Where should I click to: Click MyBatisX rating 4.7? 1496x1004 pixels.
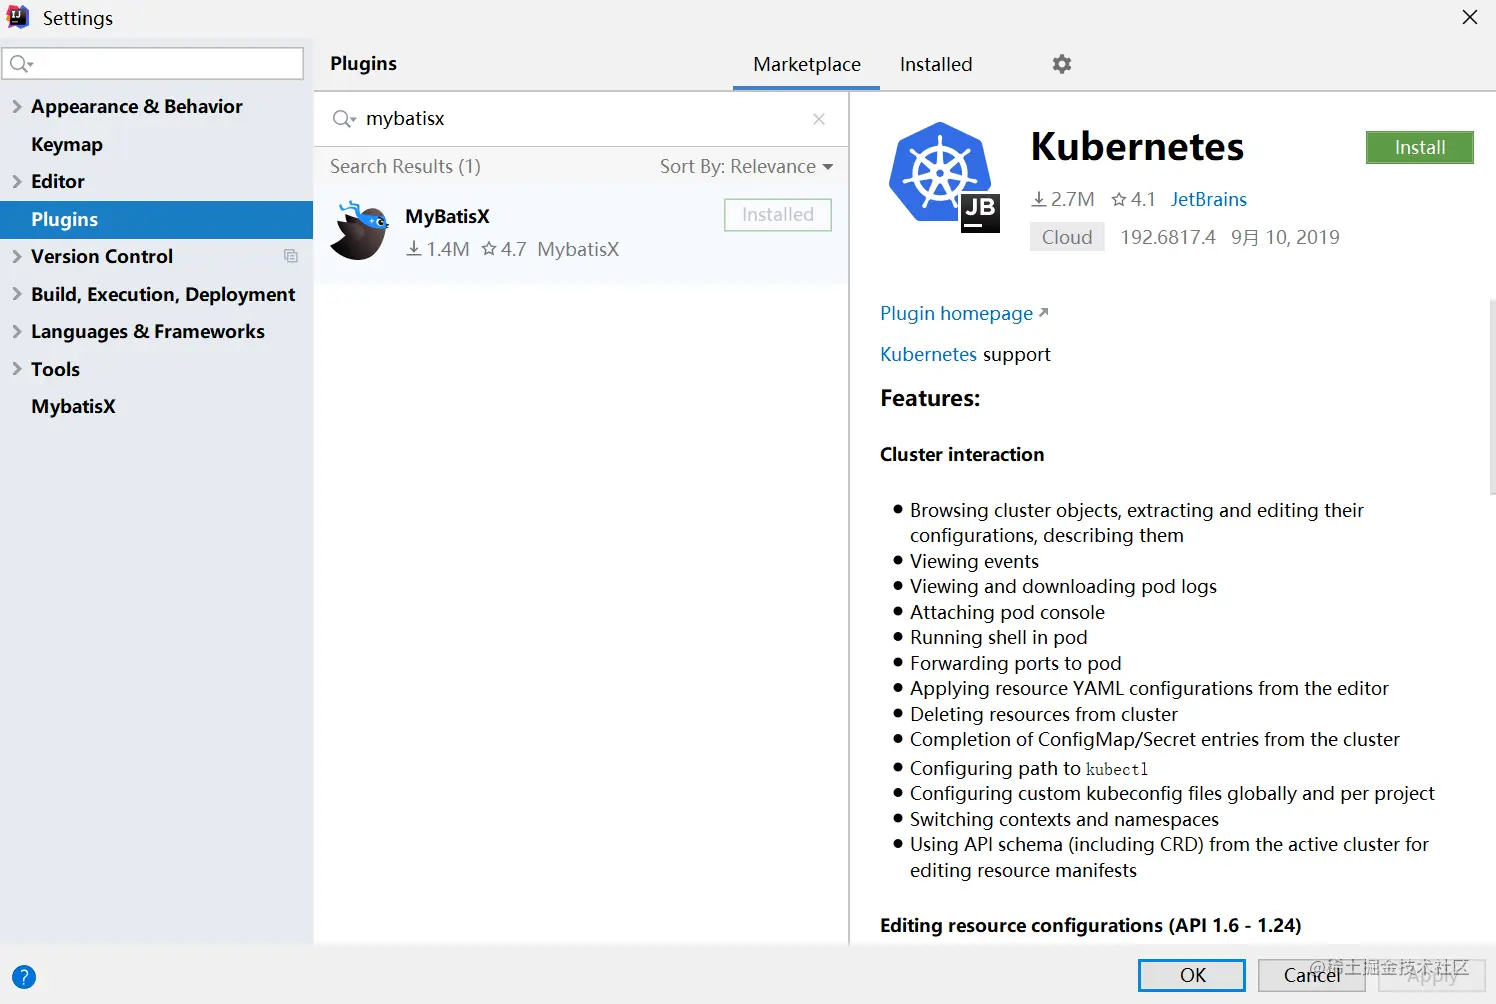coord(504,249)
